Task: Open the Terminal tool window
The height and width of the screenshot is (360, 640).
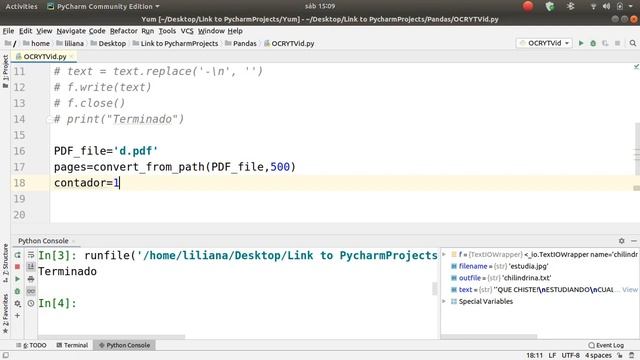Action: click(72, 345)
